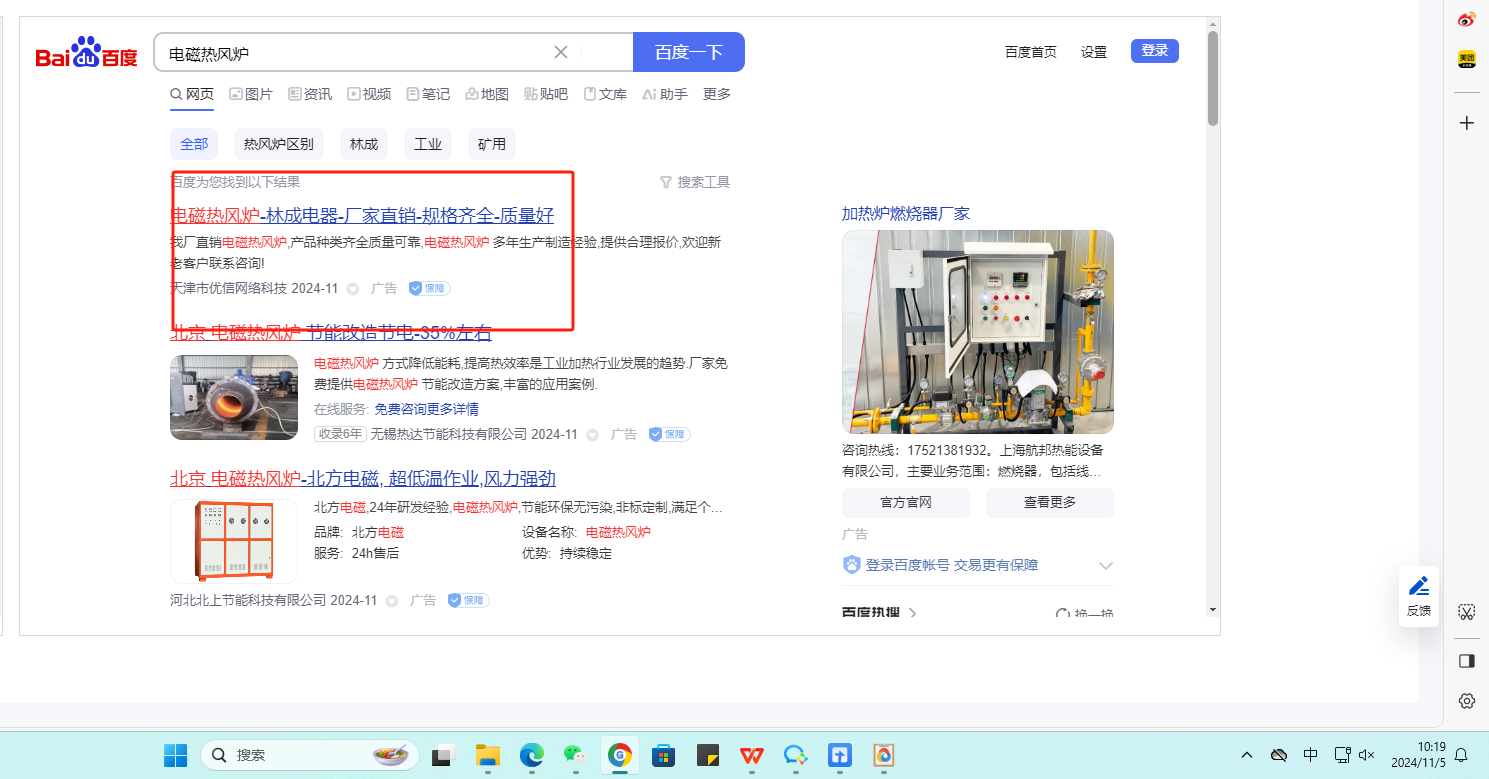Screen dimensions: 1489x779
Task: Click the 官方官网 button
Action: pyautogui.click(x=906, y=503)
